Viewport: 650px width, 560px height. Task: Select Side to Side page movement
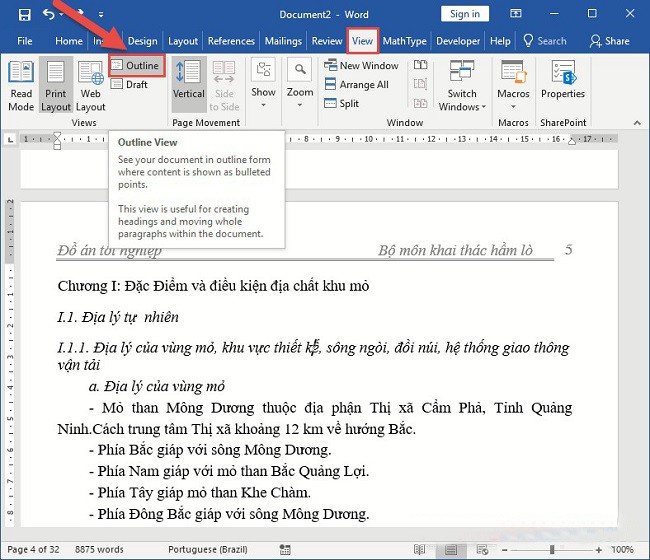point(224,85)
